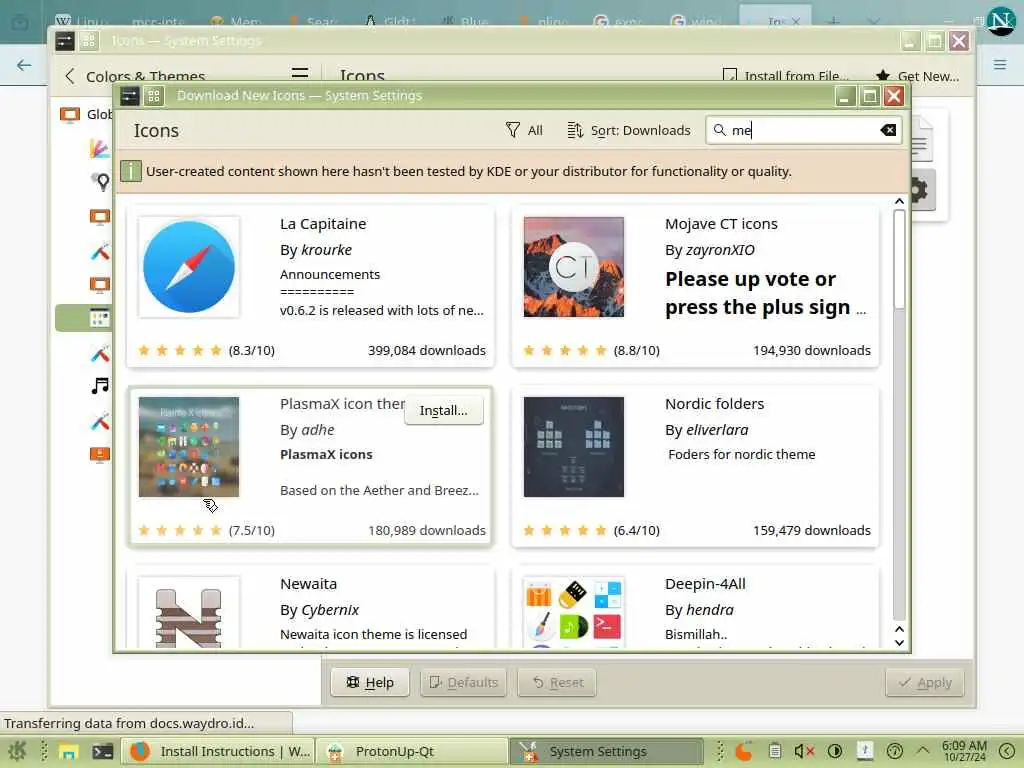This screenshot has height=768, width=1024.
Task: Click the results list scrollbar handle
Action: 899,259
